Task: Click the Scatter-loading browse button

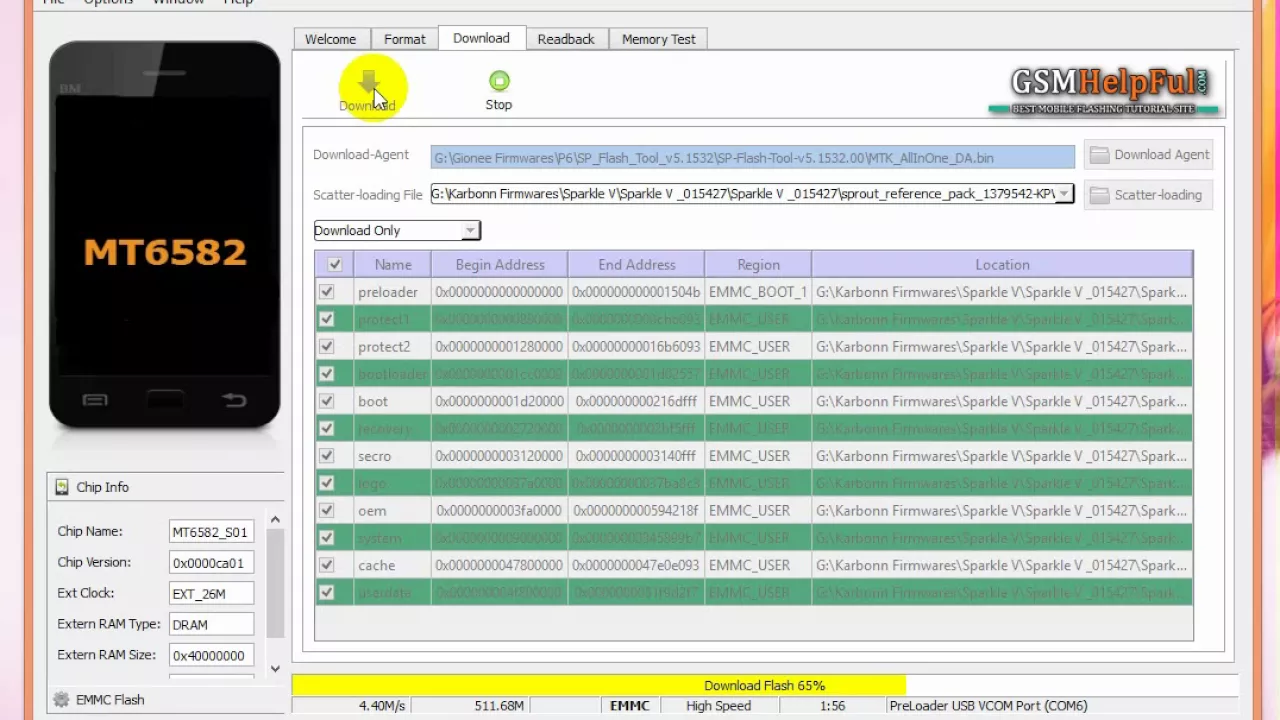Action: pos(1149,195)
